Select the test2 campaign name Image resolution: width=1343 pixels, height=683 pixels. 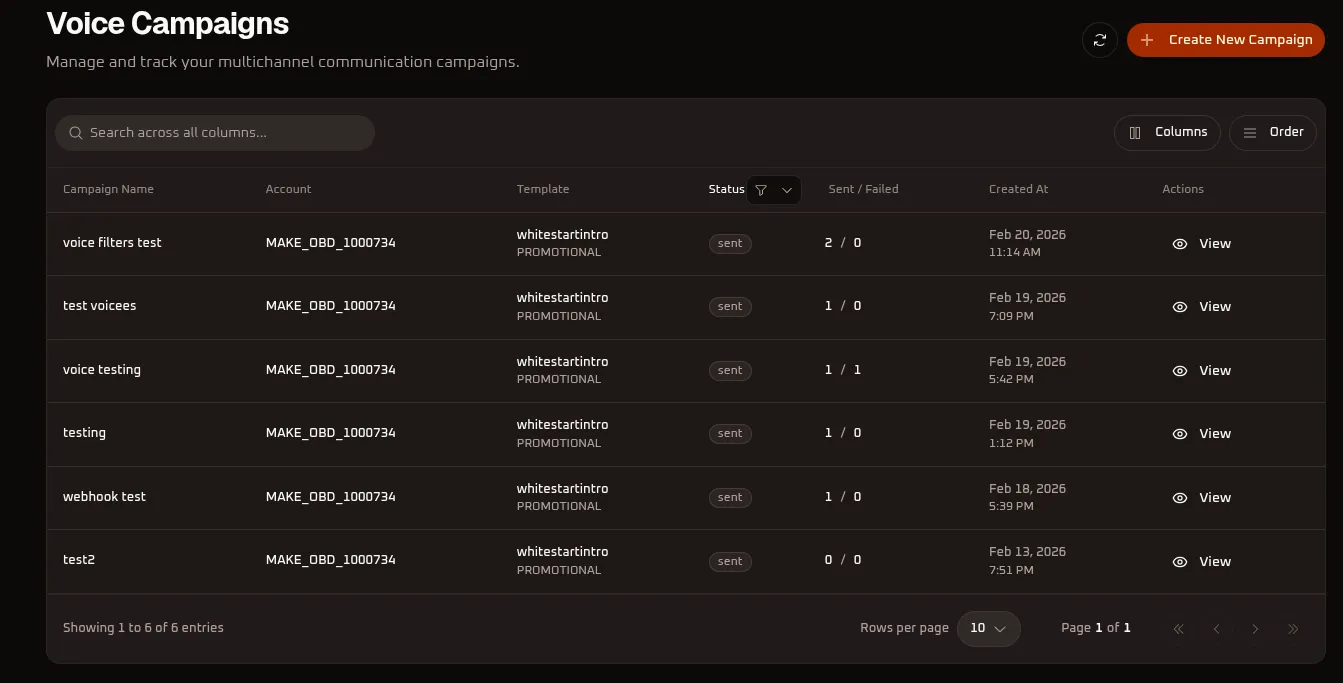[79, 560]
